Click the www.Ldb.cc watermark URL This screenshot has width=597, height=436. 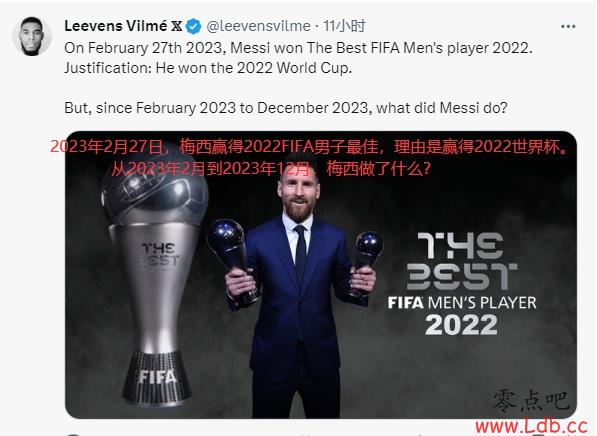531,426
